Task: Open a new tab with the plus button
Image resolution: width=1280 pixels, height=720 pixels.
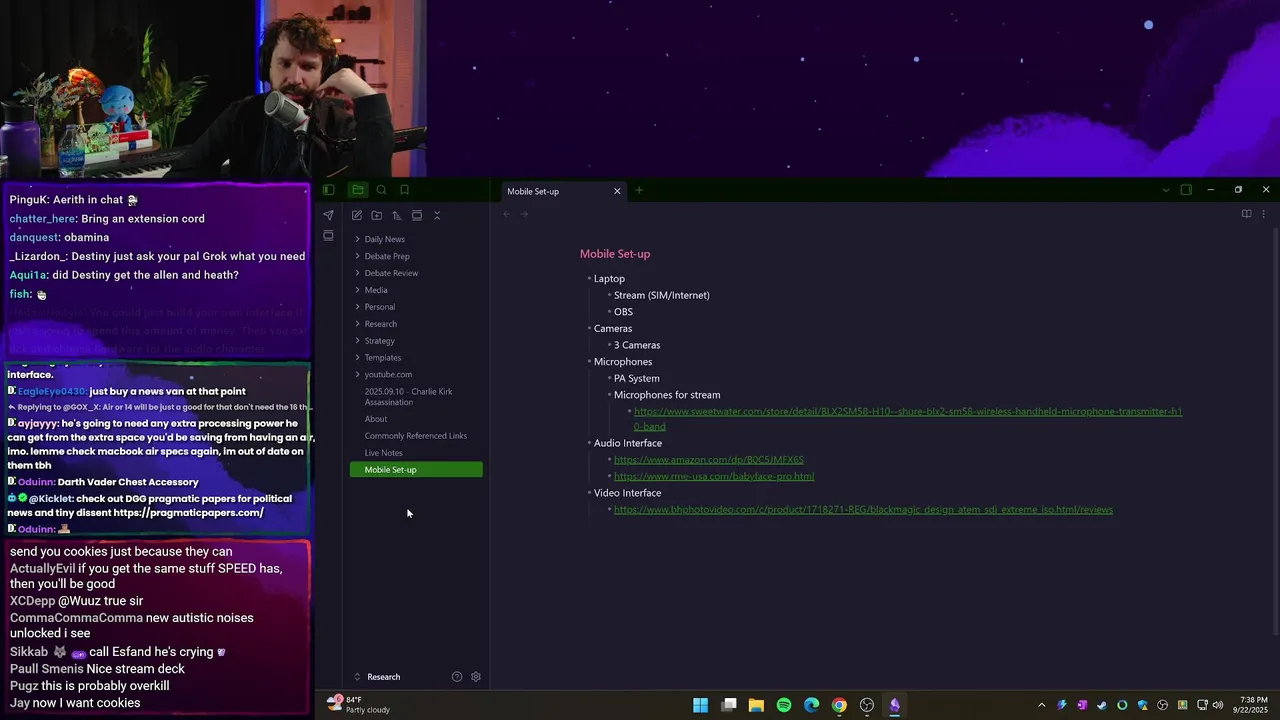Action: click(639, 191)
